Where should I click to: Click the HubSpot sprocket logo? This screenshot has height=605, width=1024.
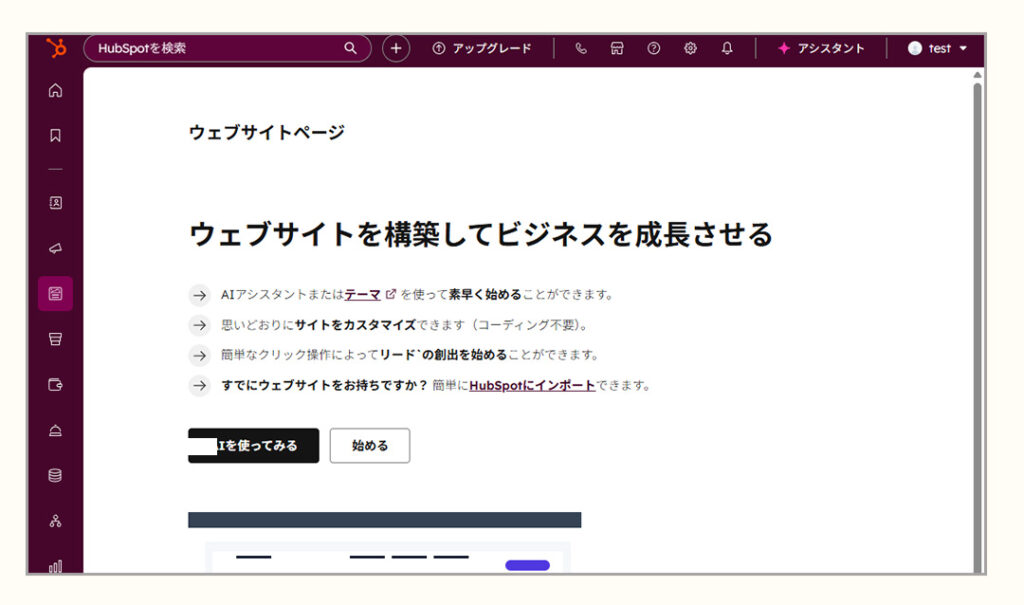click(x=56, y=48)
